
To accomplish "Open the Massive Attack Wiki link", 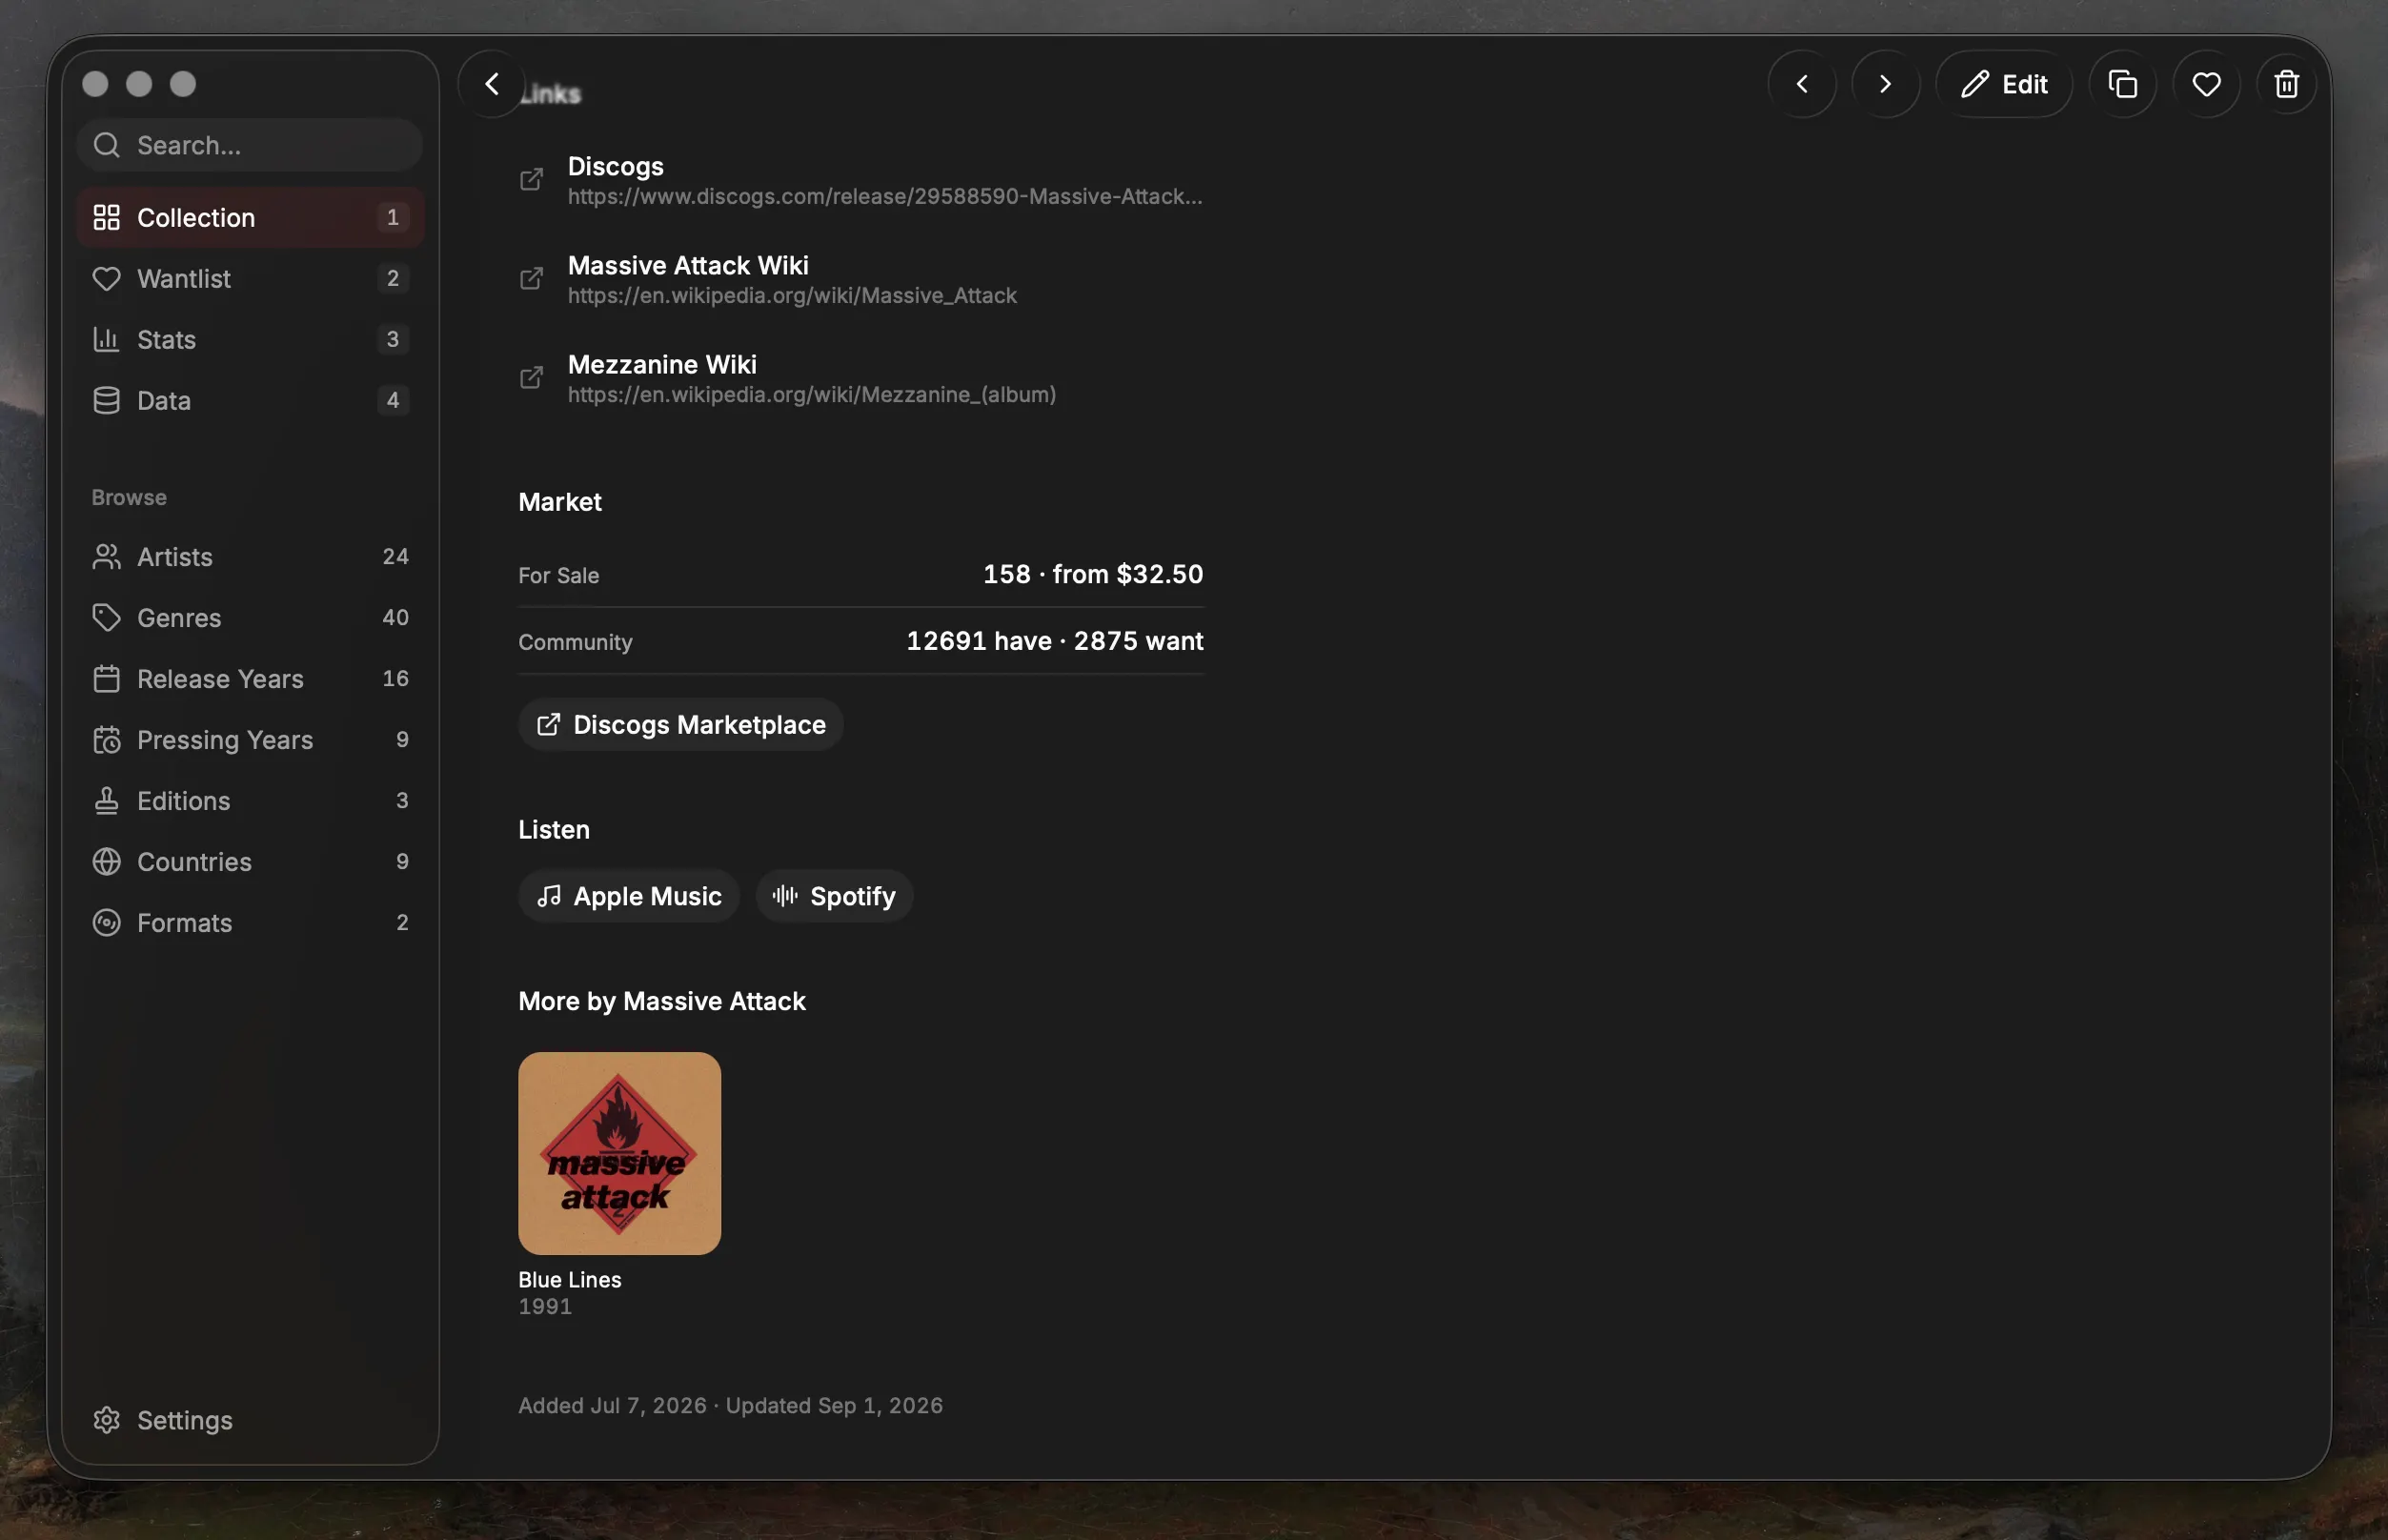I will point(861,279).
